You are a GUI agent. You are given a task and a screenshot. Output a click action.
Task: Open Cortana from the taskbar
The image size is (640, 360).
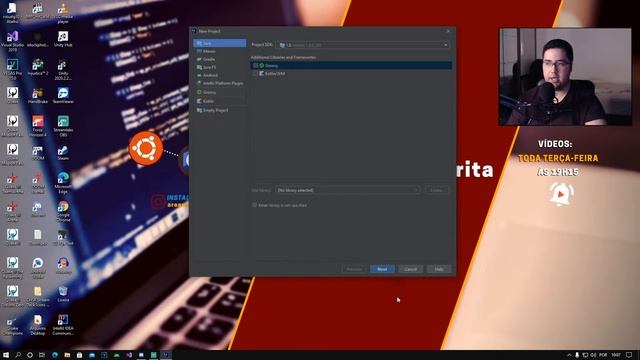[x=29, y=355]
